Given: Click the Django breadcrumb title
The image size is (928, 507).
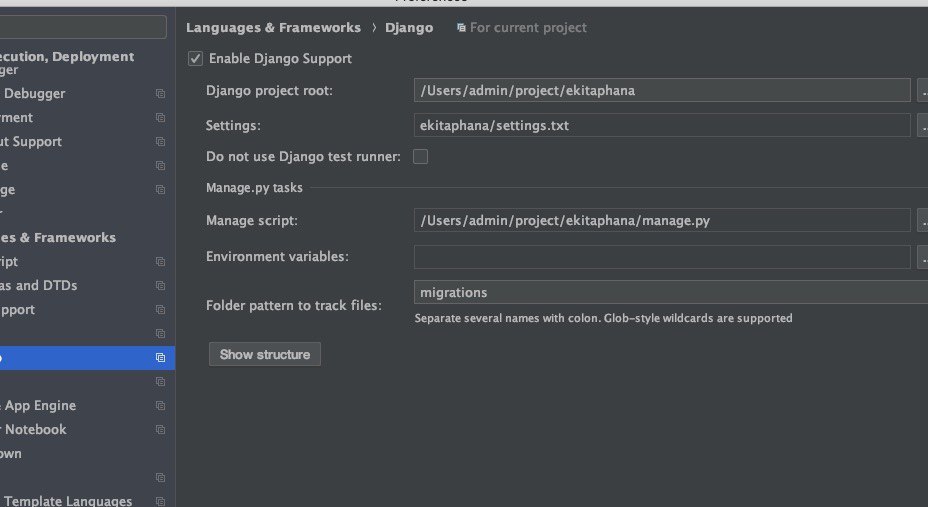Looking at the screenshot, I should pyautogui.click(x=409, y=28).
